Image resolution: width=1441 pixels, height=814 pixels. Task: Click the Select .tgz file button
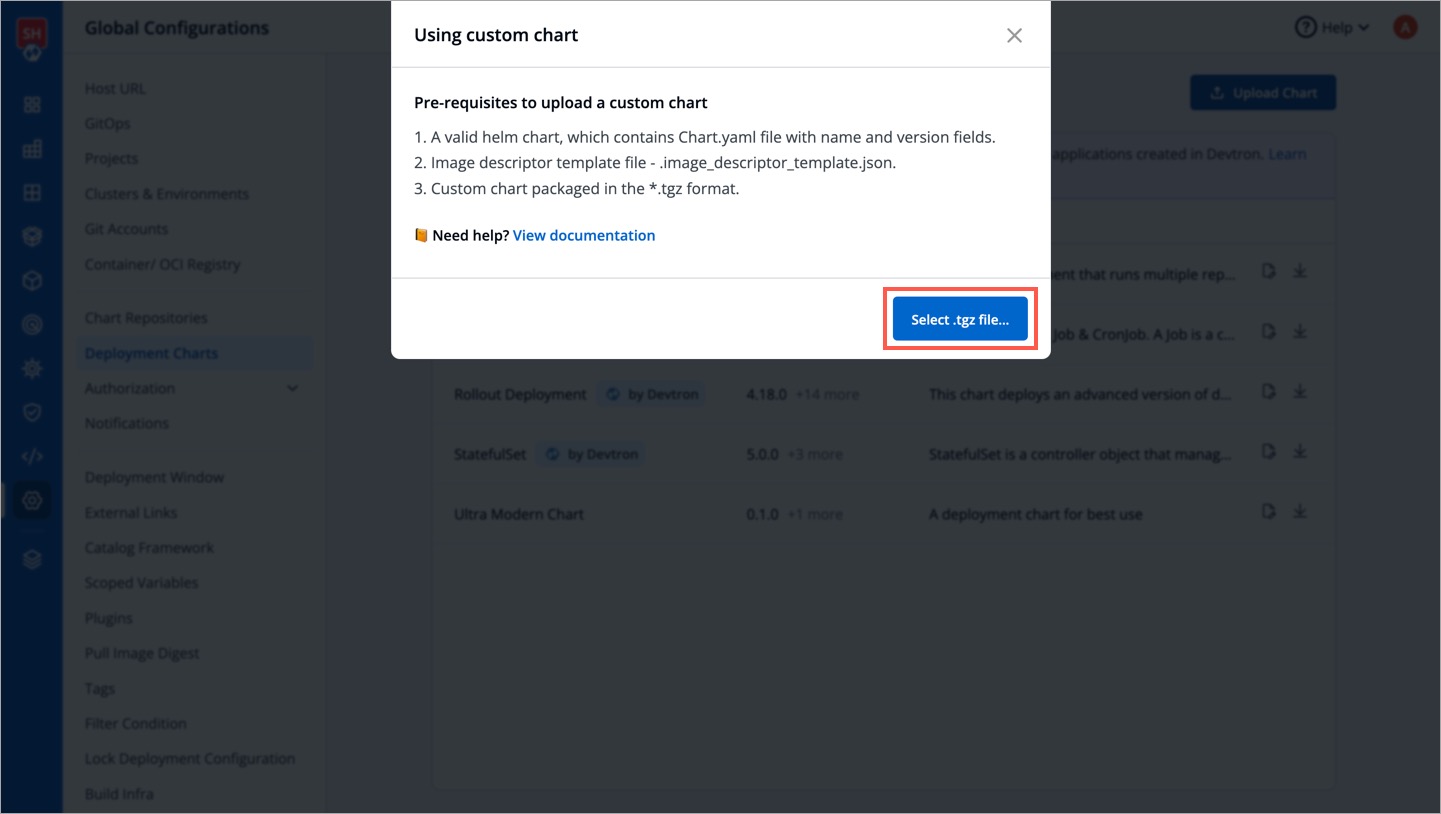tap(960, 319)
